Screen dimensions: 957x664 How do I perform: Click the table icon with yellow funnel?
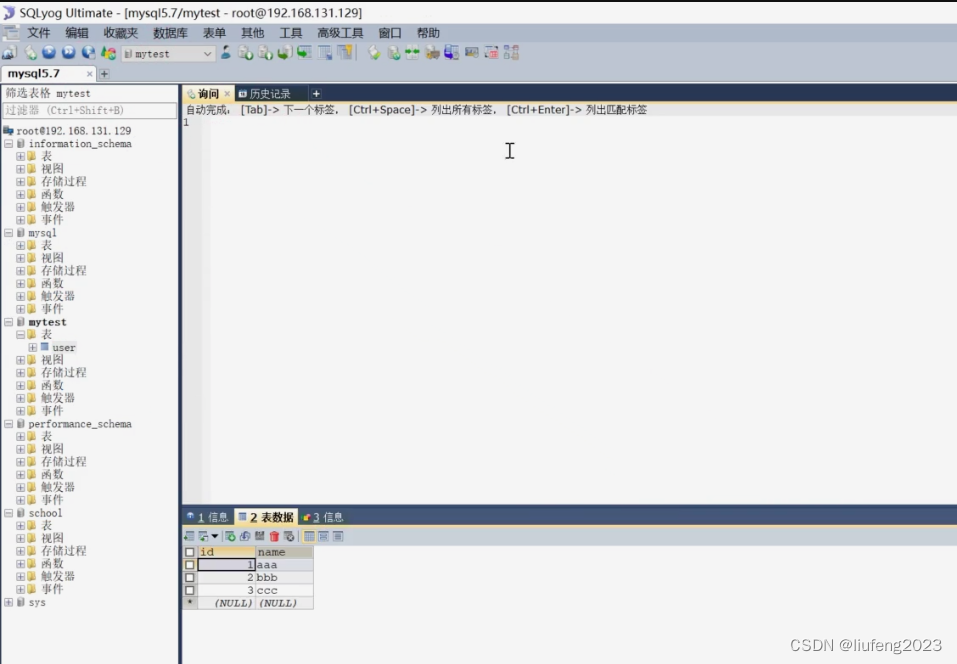[345, 53]
